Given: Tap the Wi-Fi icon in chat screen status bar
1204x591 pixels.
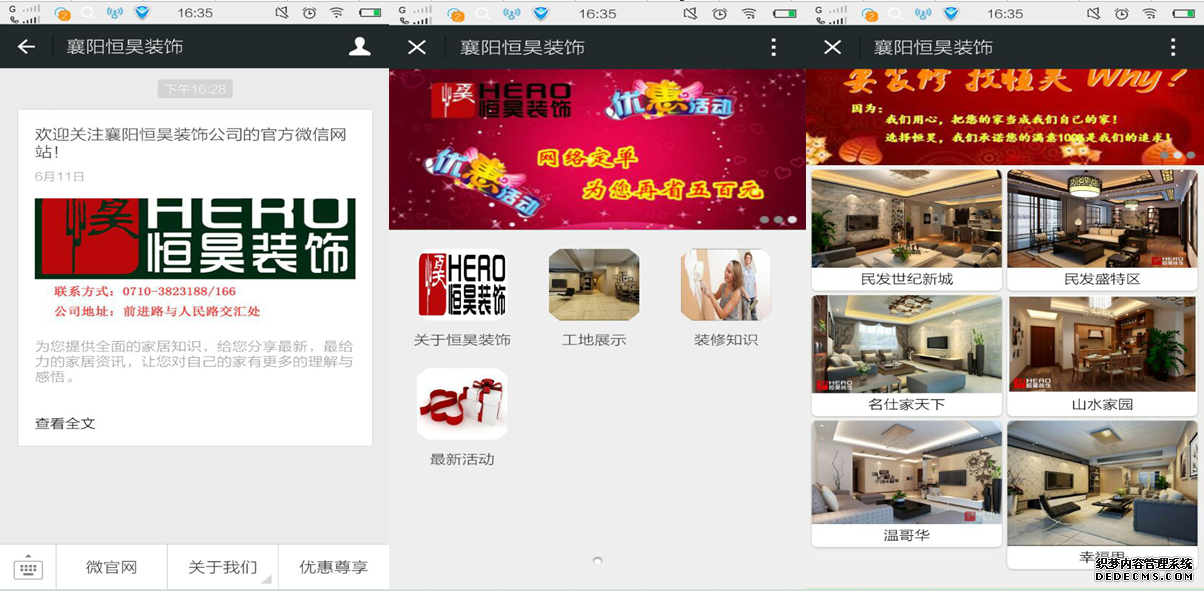Looking at the screenshot, I should point(337,13).
